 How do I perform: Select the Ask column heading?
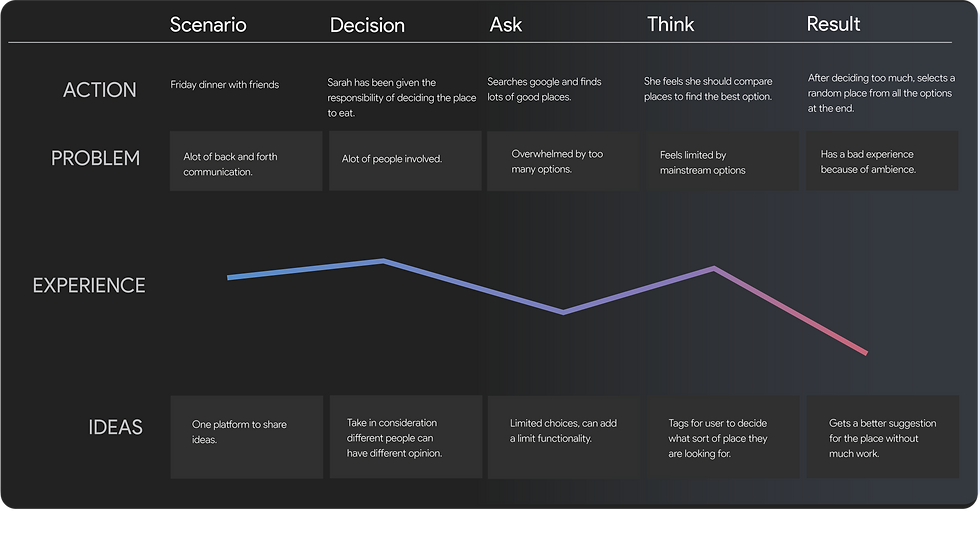click(x=506, y=24)
